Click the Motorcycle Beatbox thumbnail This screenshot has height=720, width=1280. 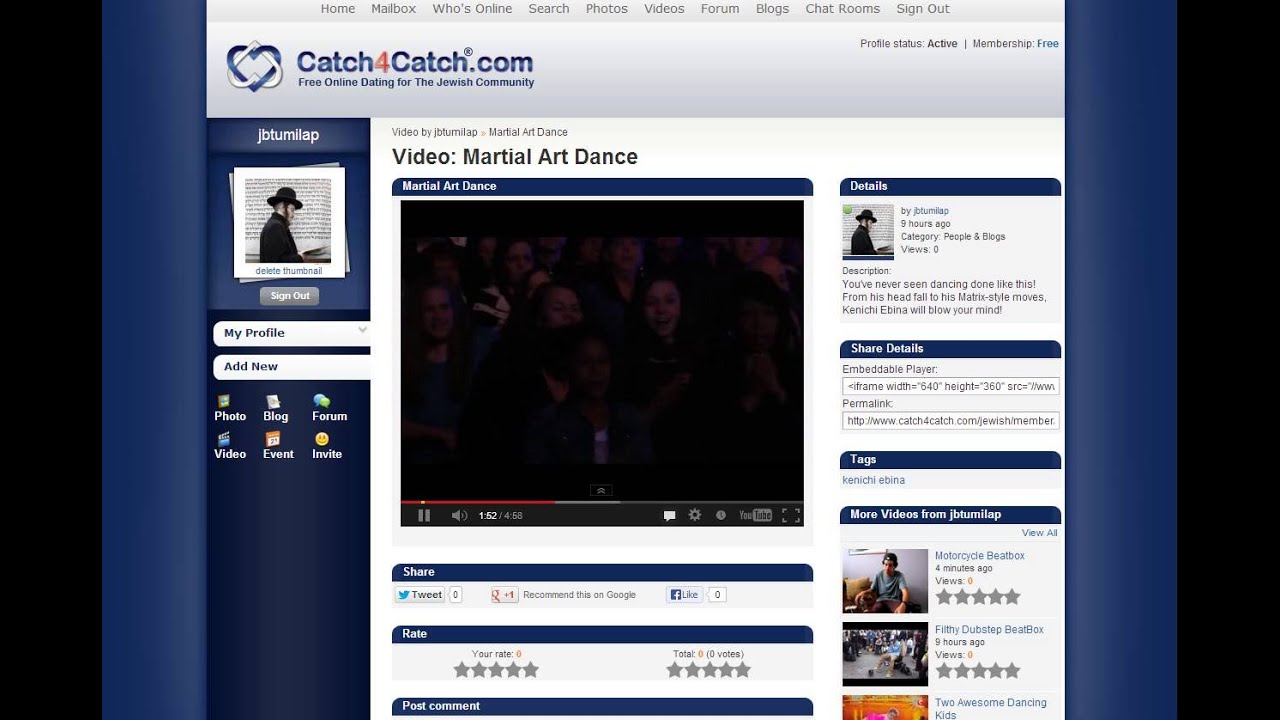click(885, 581)
